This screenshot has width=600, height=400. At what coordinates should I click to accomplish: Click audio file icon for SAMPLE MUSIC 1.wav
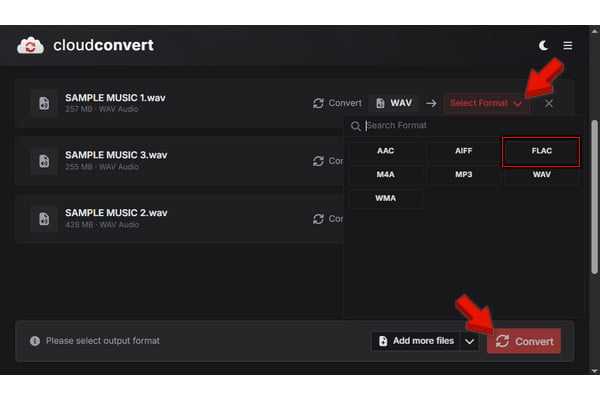point(44,103)
